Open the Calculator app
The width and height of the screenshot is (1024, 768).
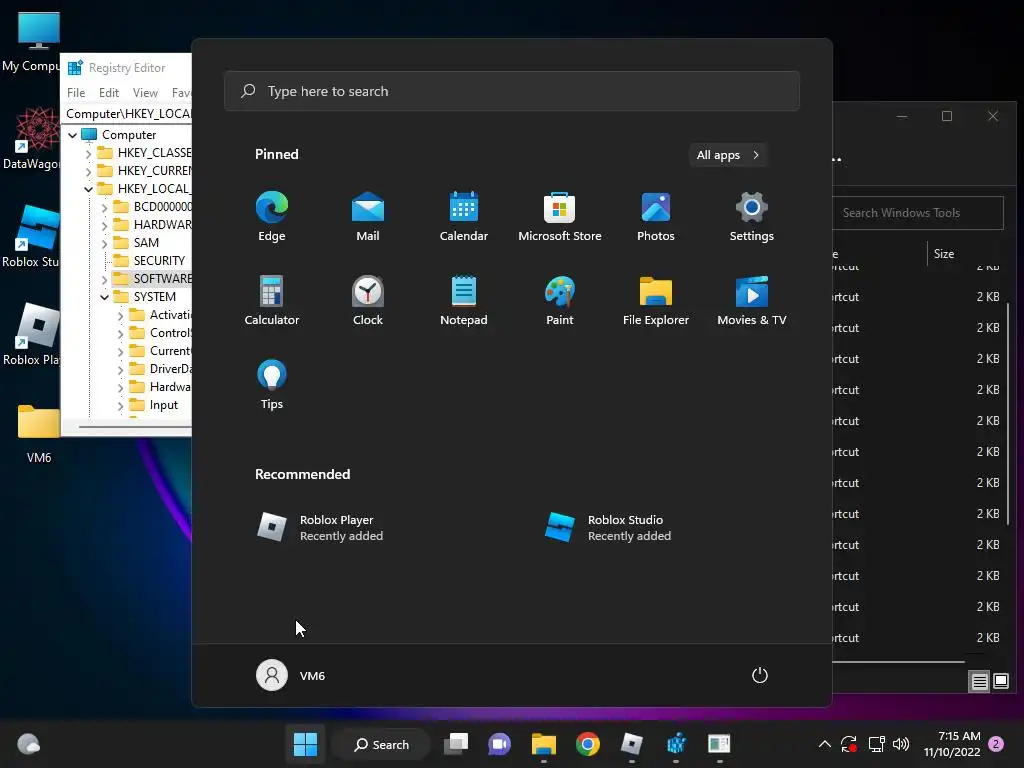point(272,300)
